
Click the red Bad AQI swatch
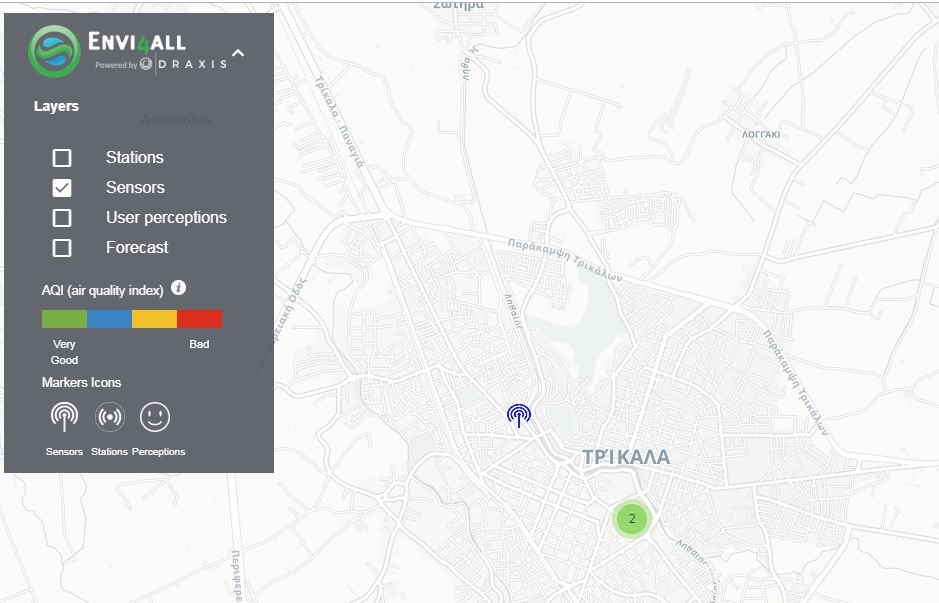[199, 319]
